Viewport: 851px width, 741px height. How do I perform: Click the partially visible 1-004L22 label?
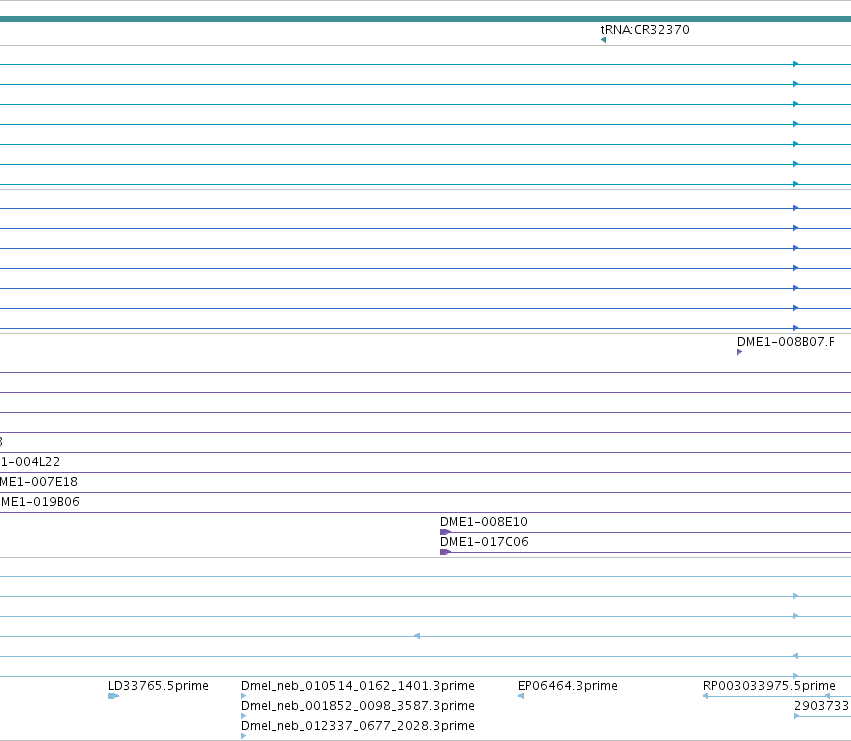[30, 461]
